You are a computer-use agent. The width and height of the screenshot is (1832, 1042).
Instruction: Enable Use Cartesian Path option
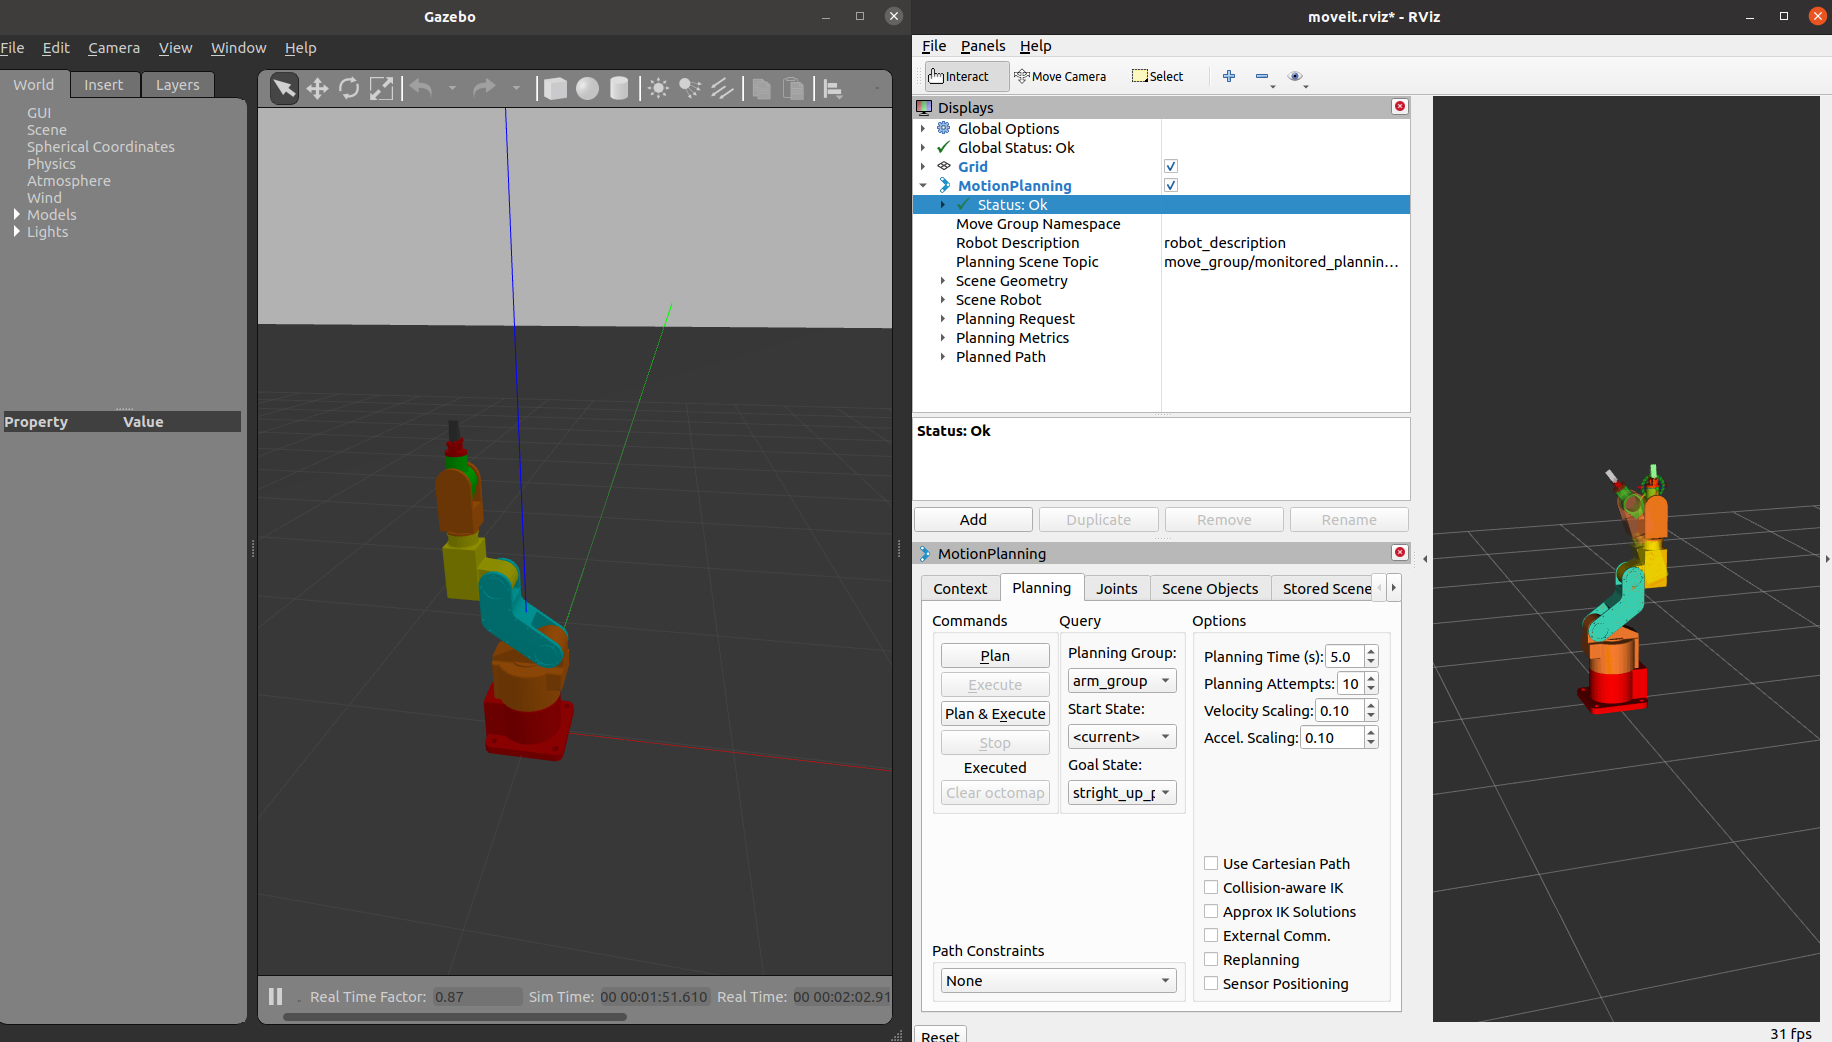1211,863
